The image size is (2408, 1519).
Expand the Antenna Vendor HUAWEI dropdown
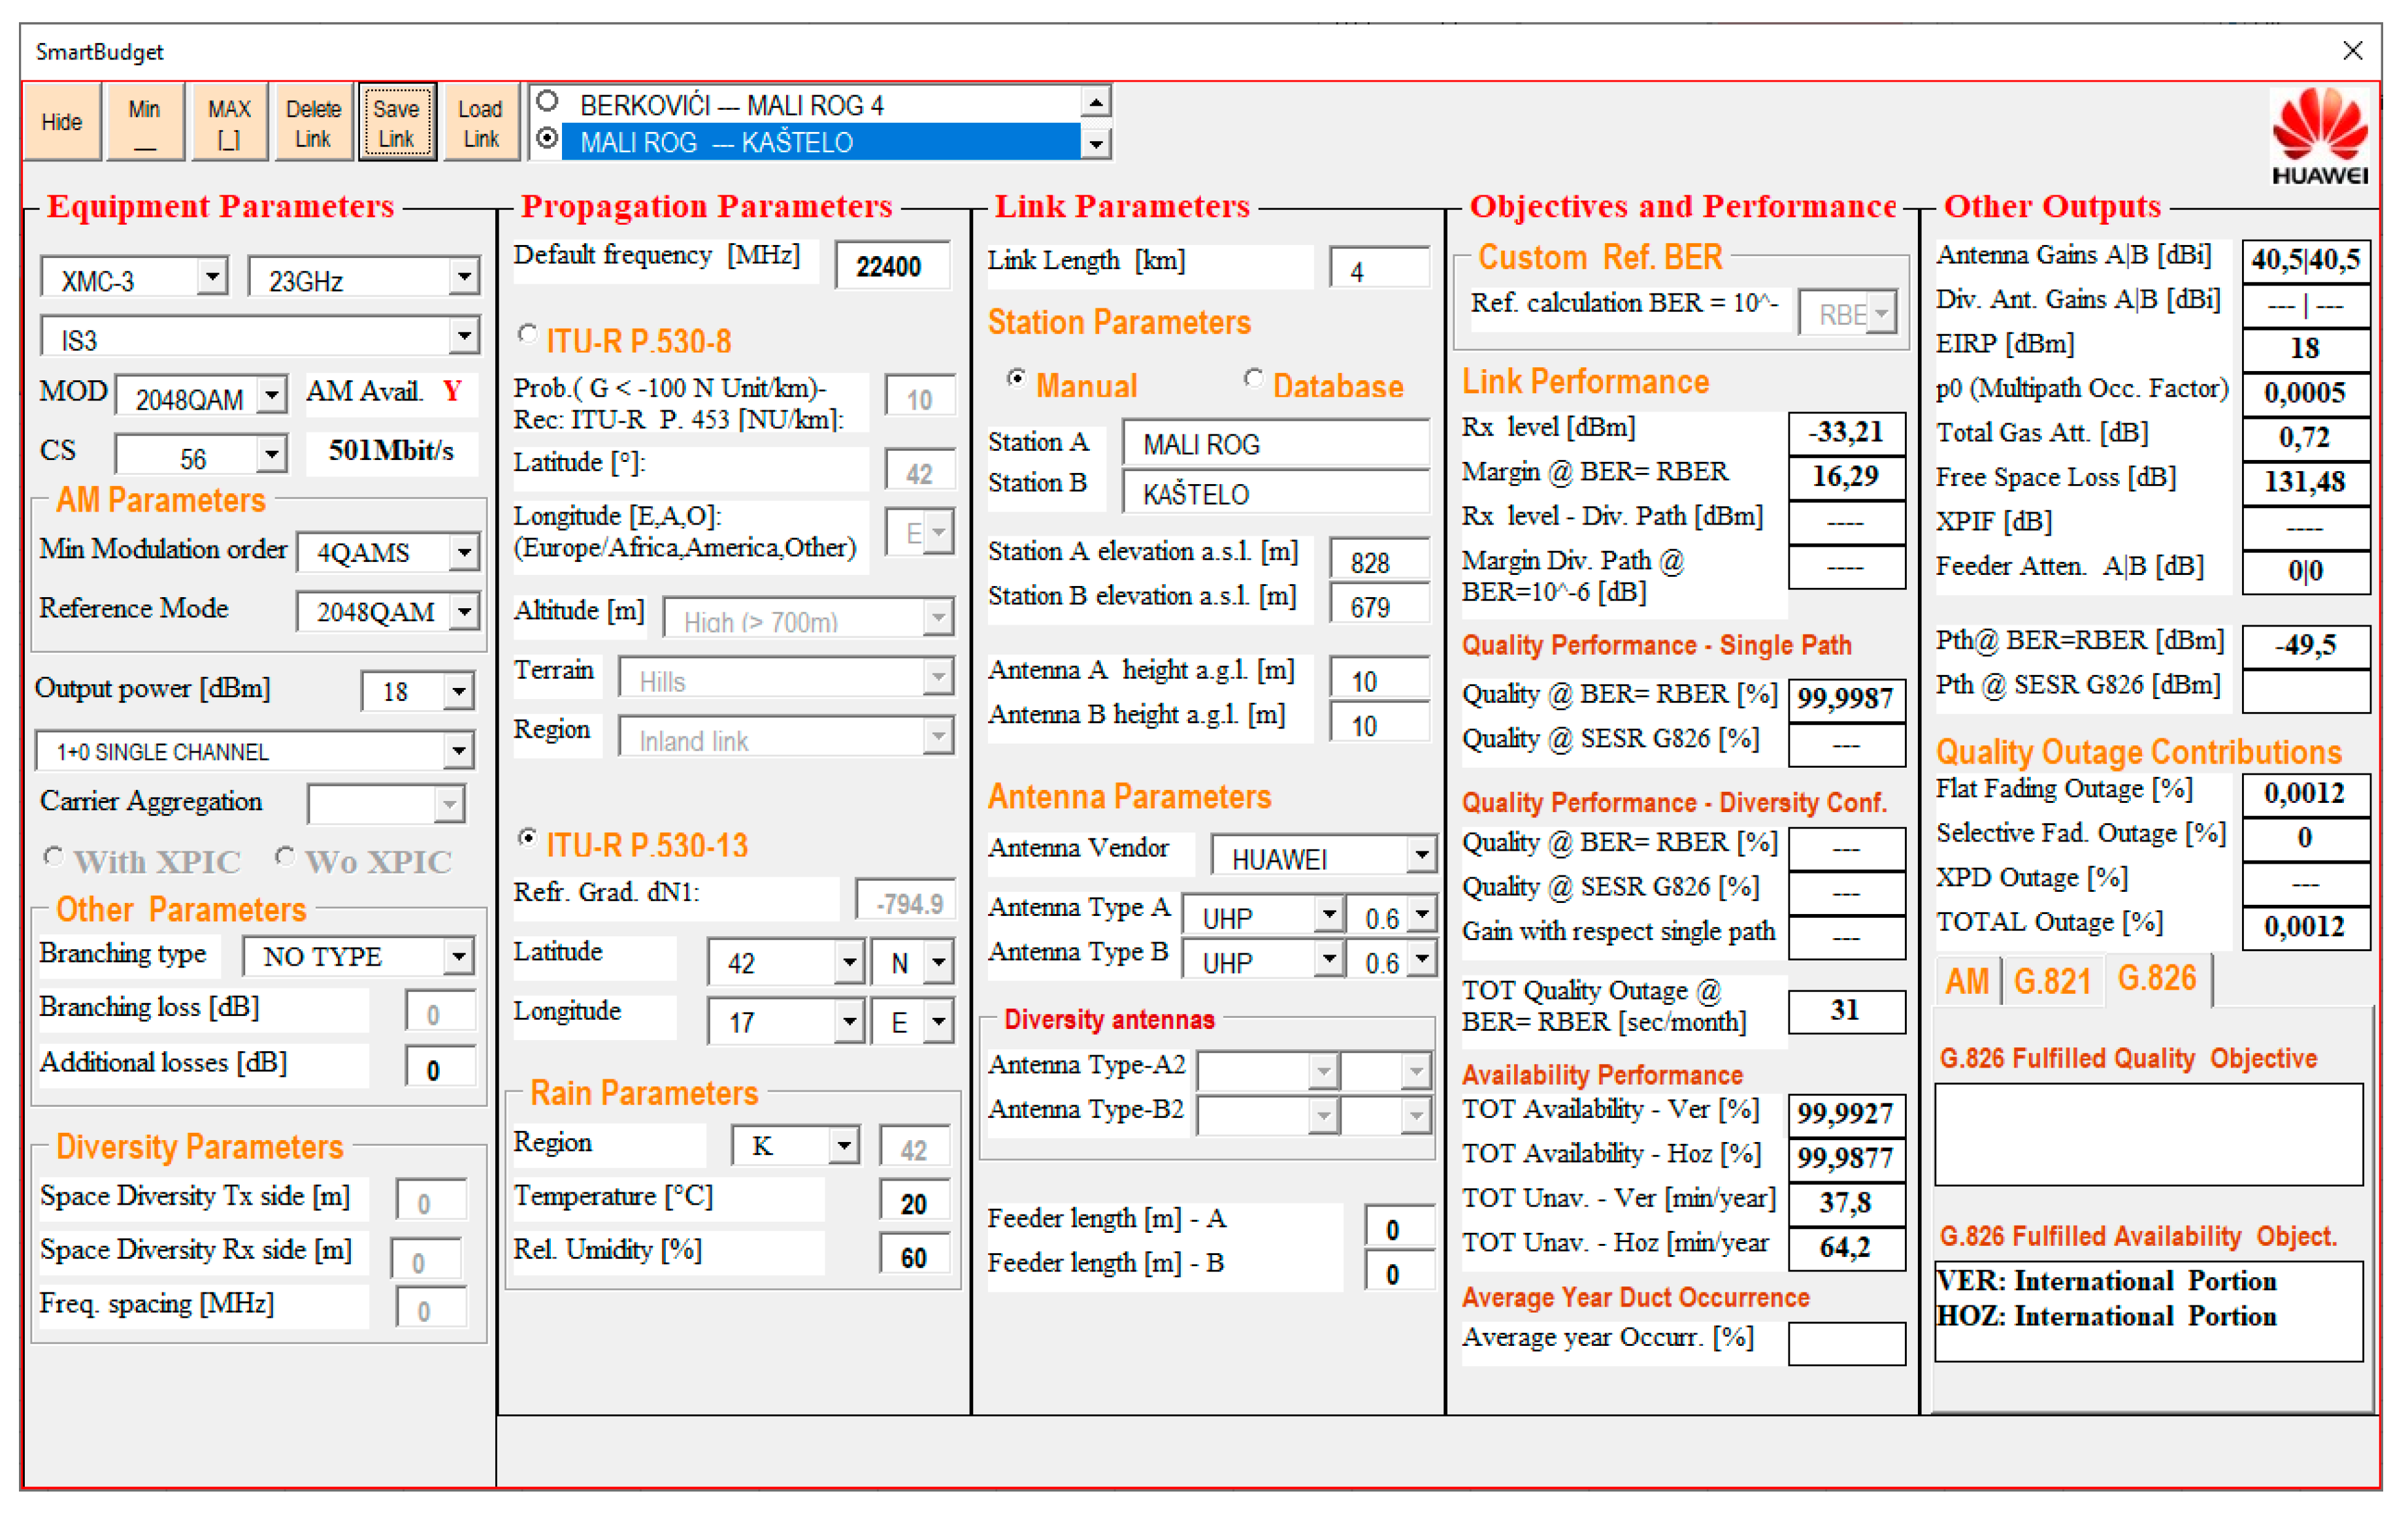point(1420,855)
